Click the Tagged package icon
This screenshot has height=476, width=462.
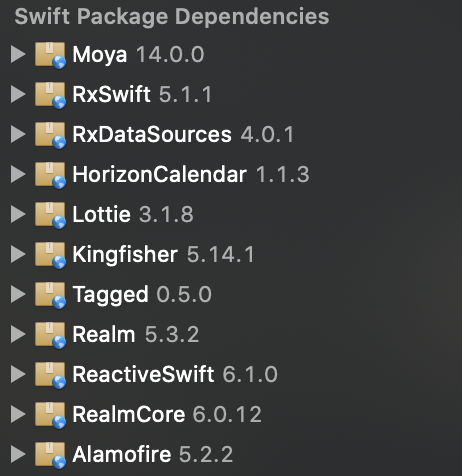[x=50, y=295]
